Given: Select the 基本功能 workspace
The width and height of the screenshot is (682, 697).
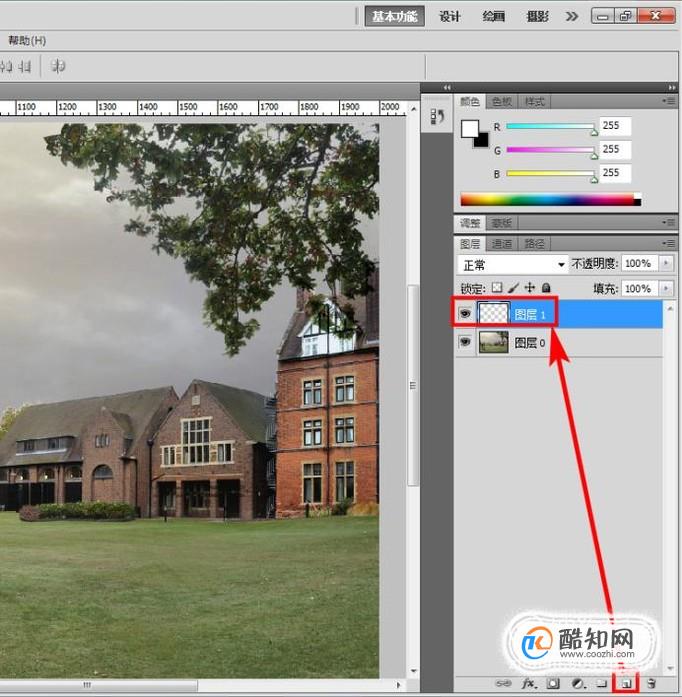Looking at the screenshot, I should point(394,16).
